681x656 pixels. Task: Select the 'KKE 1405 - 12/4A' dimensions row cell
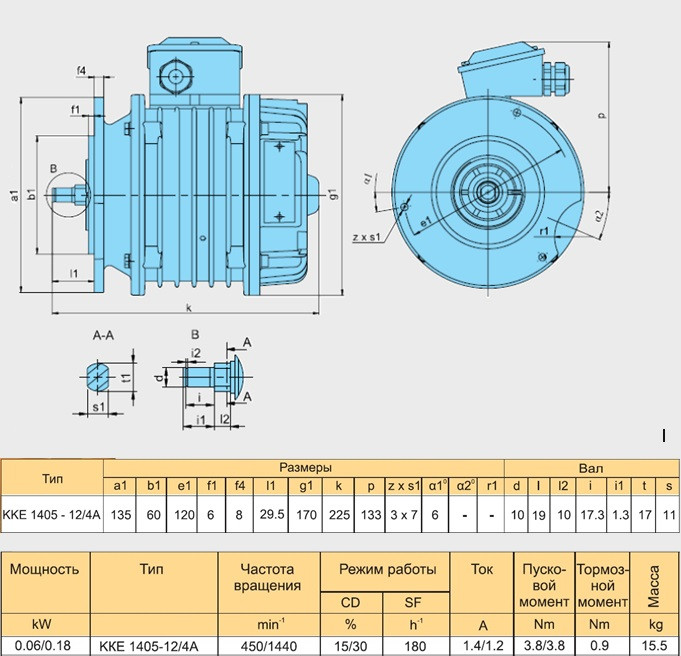click(x=52, y=514)
